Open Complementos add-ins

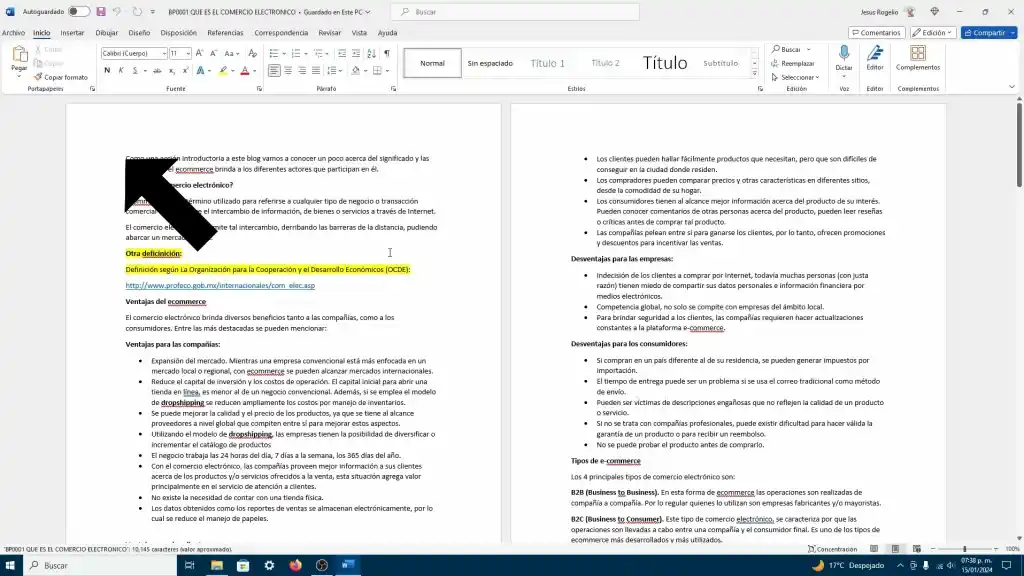[x=918, y=57]
